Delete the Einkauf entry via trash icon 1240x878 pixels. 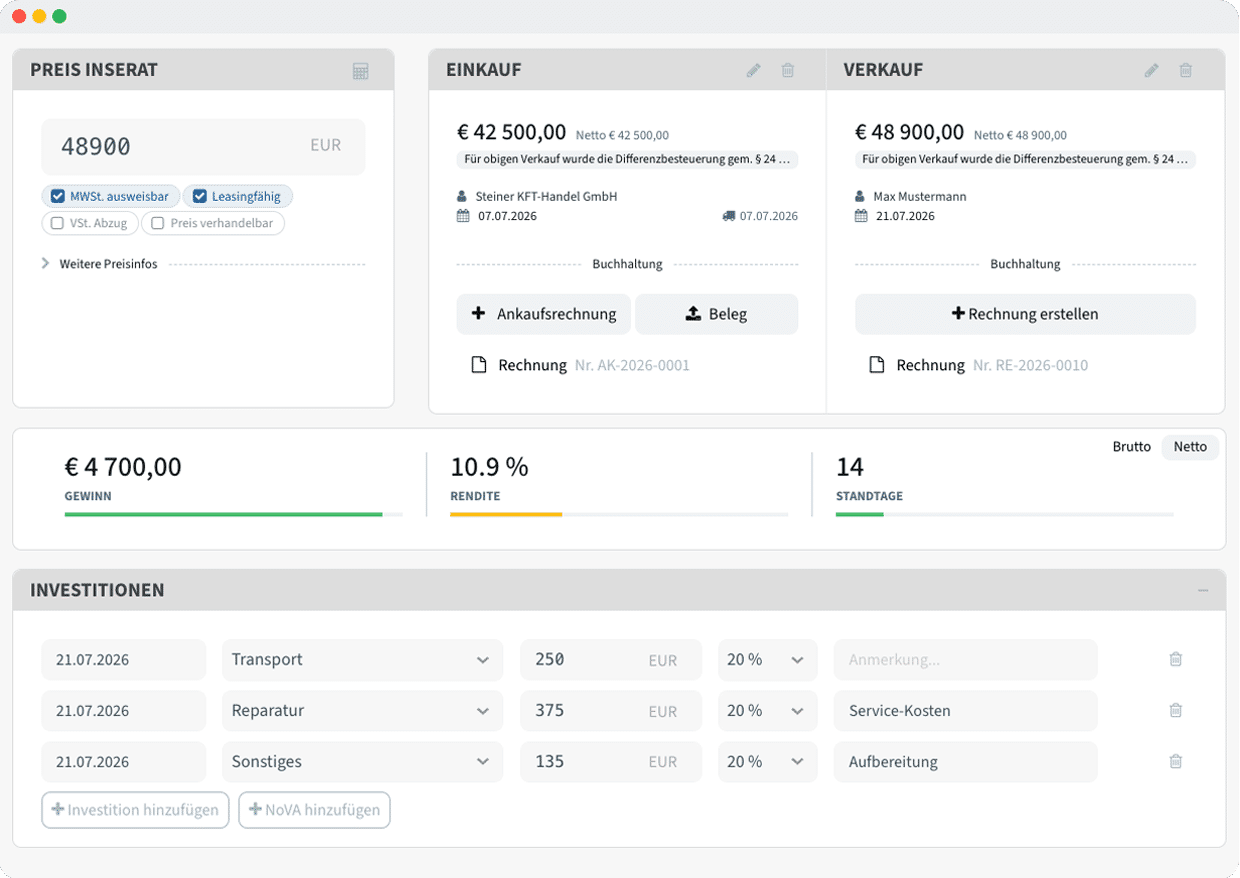click(x=788, y=70)
